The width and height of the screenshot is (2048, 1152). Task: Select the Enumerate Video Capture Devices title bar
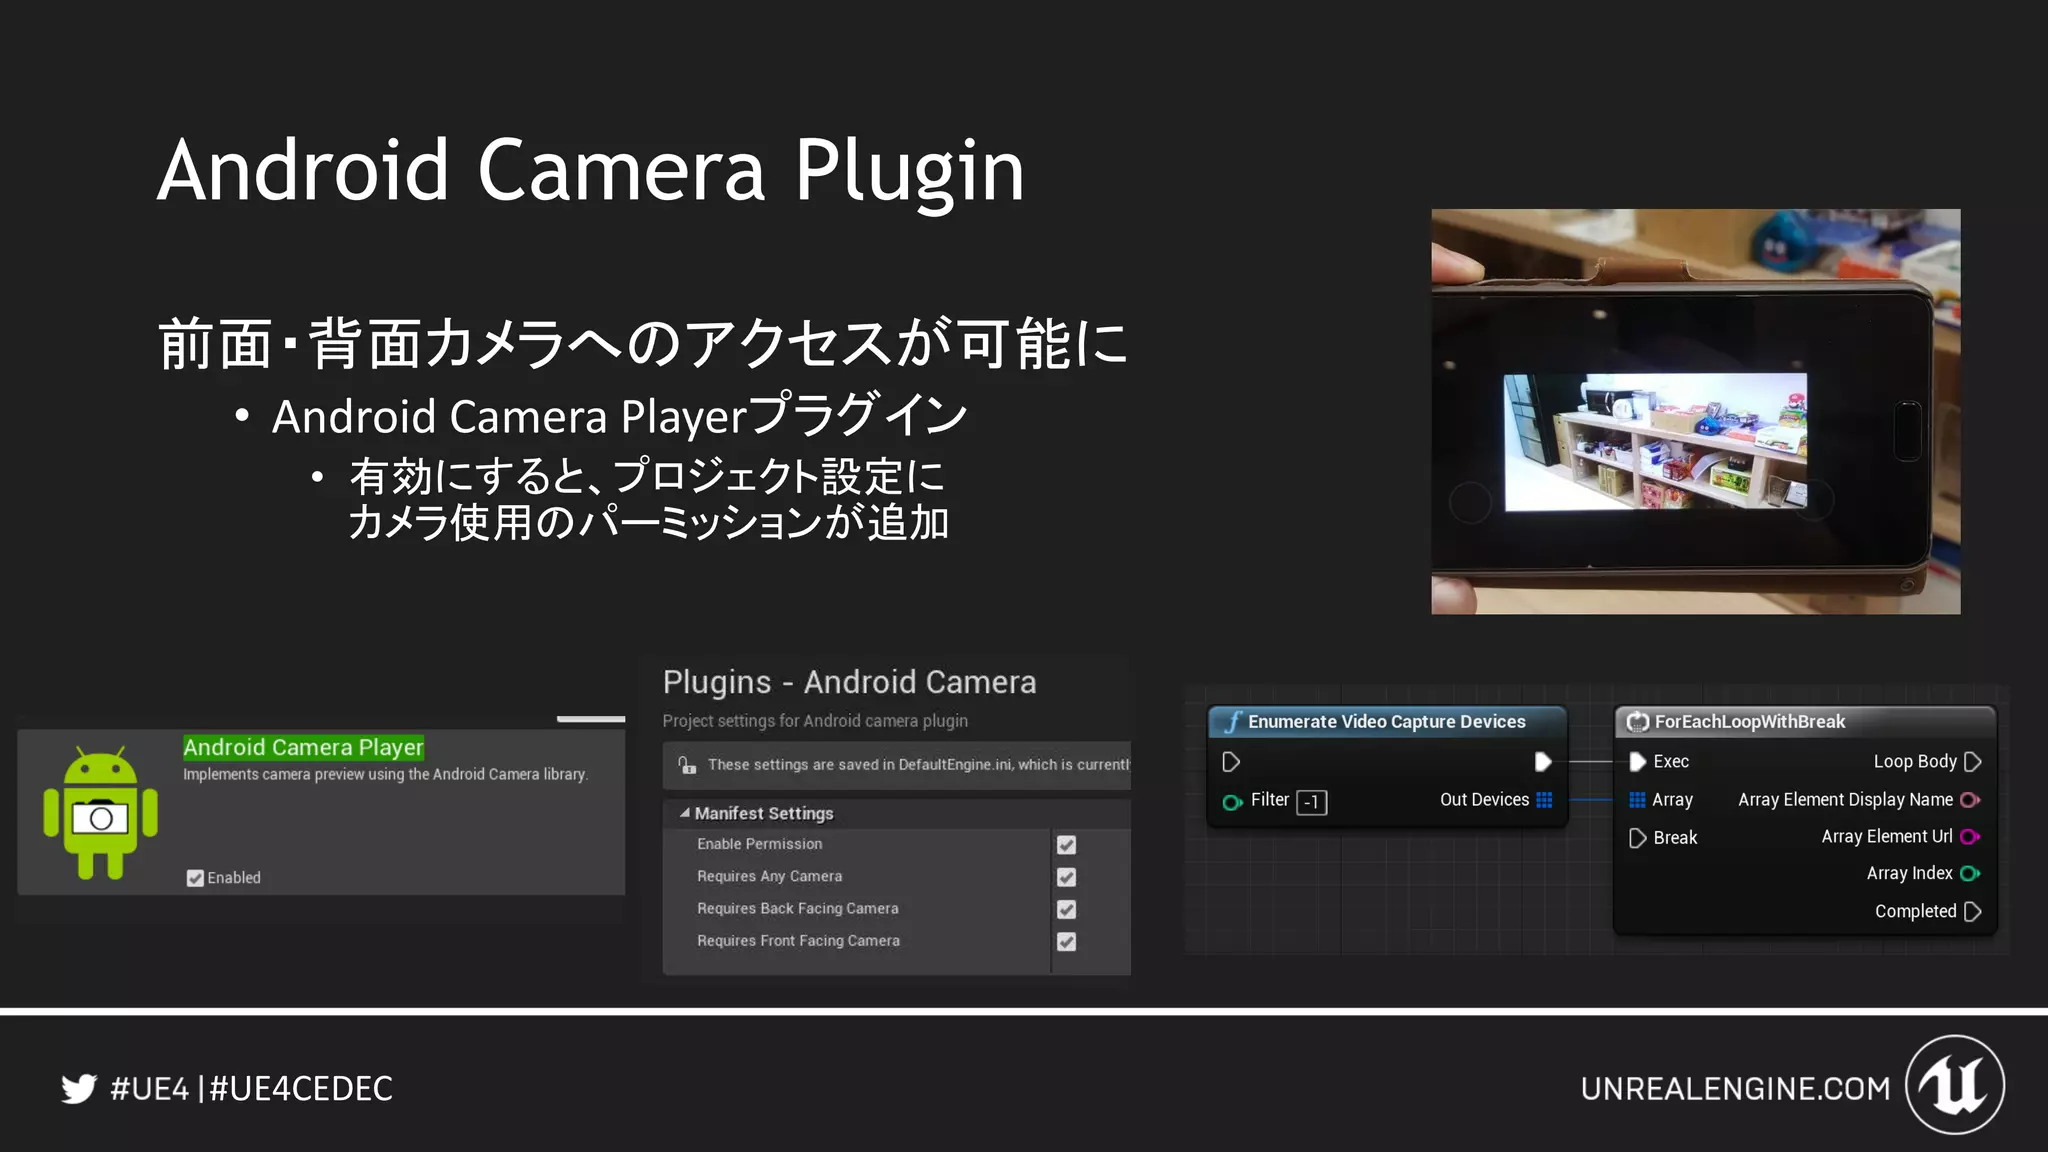coord(1386,721)
